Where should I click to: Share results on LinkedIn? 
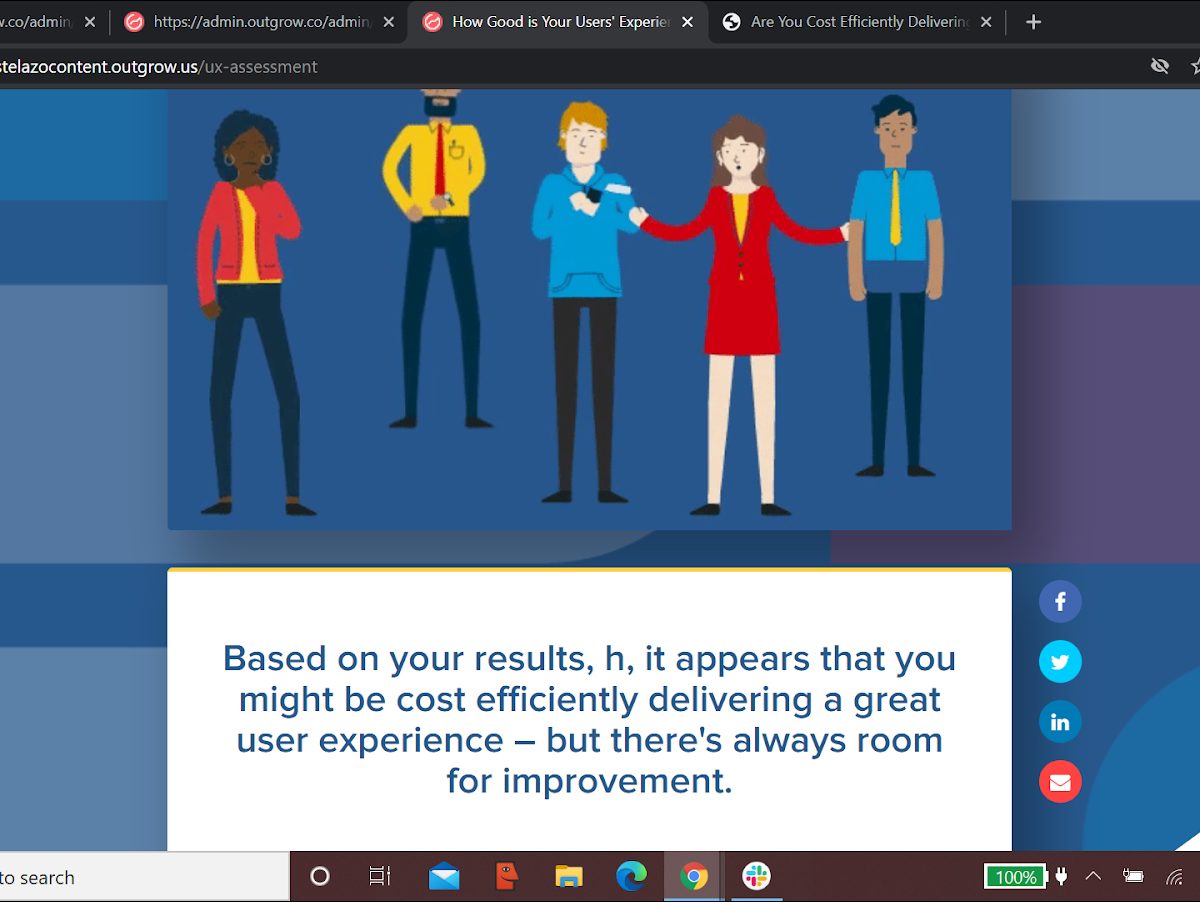pyautogui.click(x=1060, y=722)
